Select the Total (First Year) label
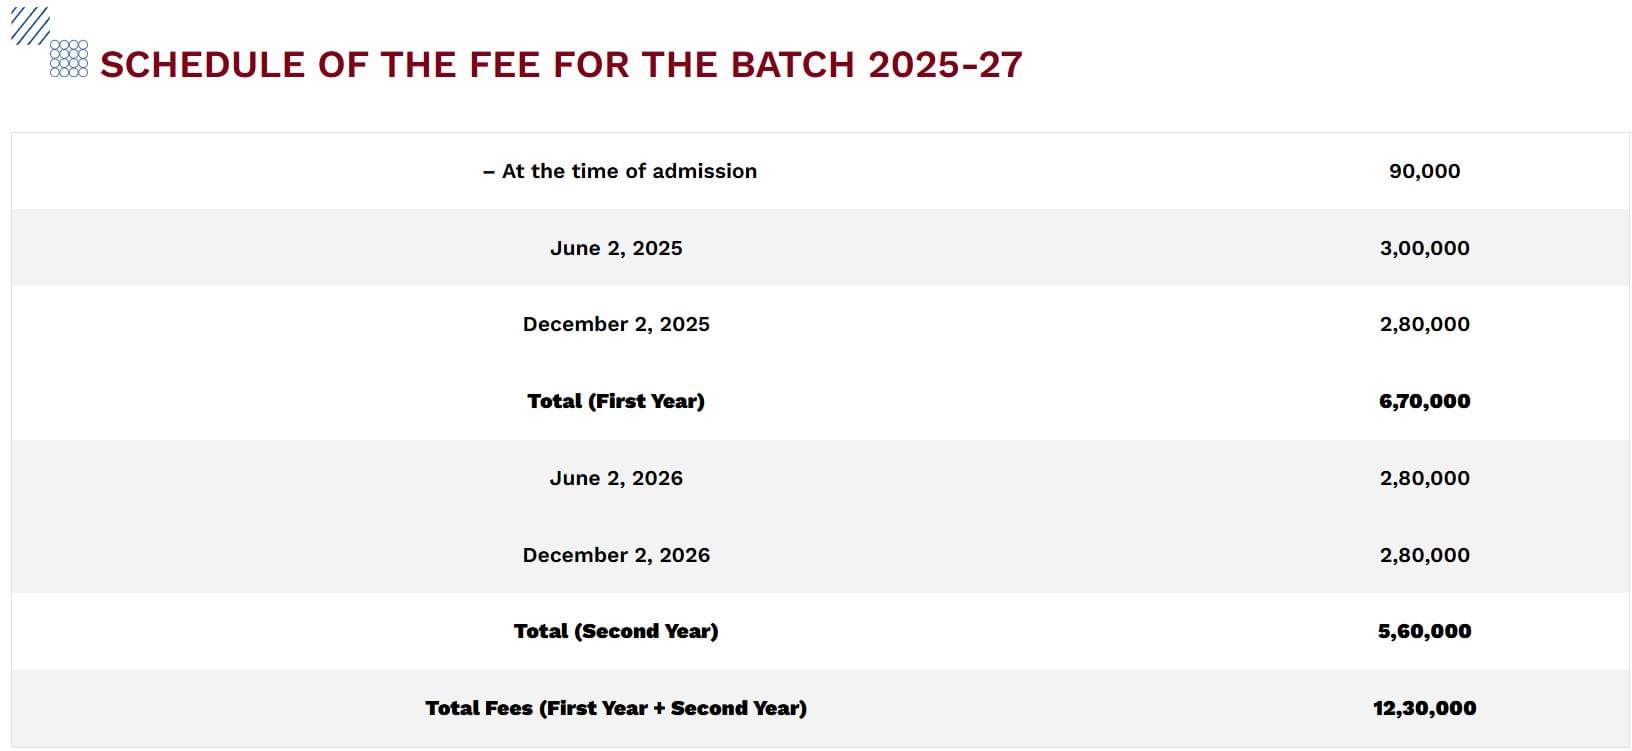The width and height of the screenshot is (1632, 751). coord(616,401)
